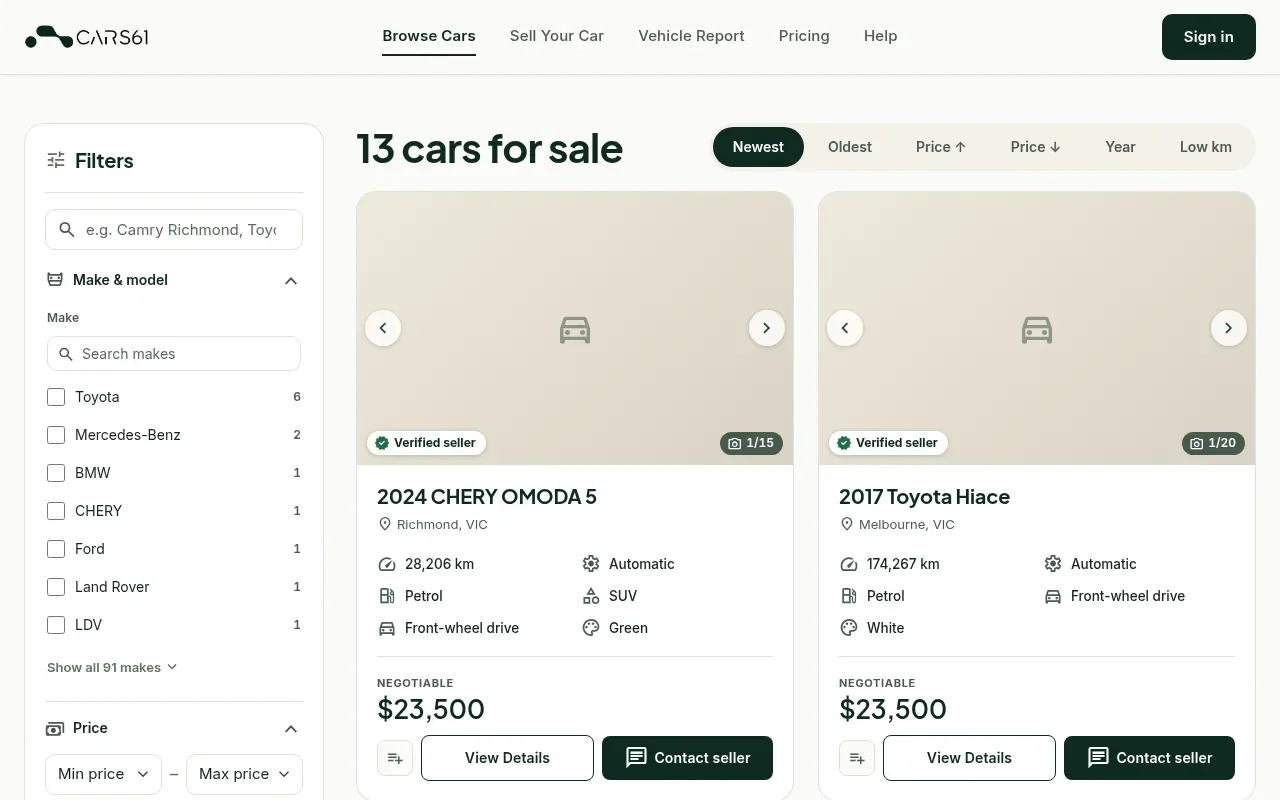Open the Pricing nav item

pyautogui.click(x=804, y=36)
